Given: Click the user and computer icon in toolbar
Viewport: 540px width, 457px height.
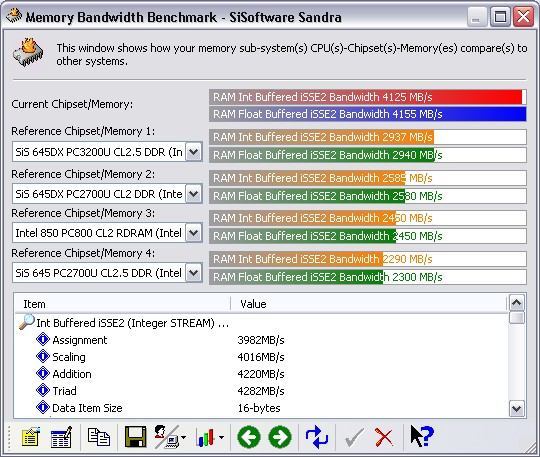Looking at the screenshot, I should [x=167, y=437].
